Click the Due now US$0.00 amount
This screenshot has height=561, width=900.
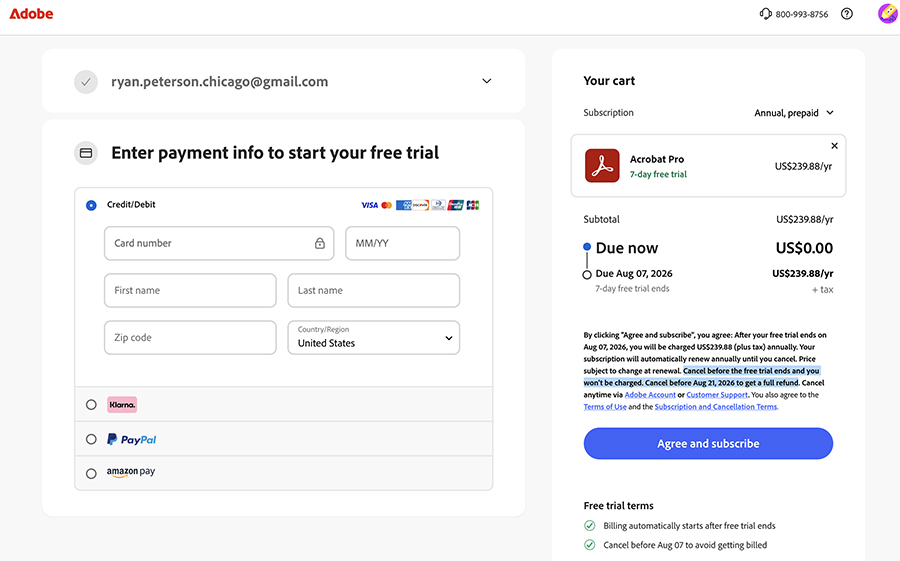804,248
